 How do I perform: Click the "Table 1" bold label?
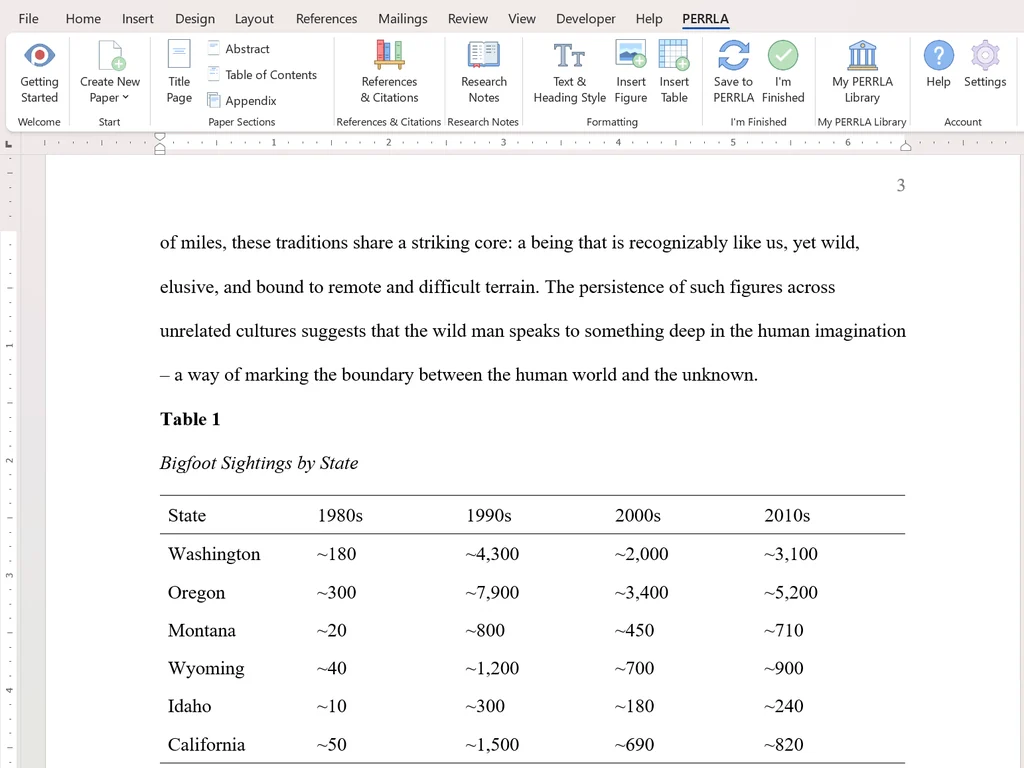(190, 419)
